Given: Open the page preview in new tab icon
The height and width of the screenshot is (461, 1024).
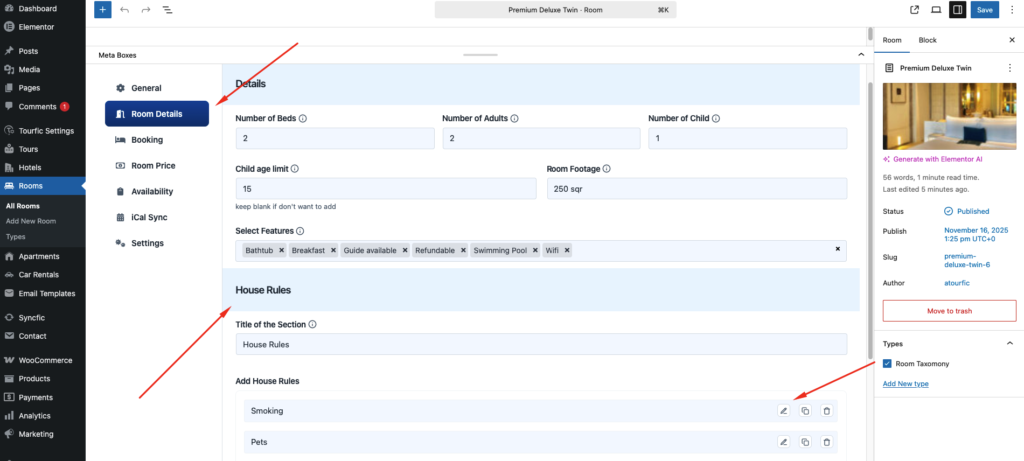Looking at the screenshot, I should [x=914, y=10].
